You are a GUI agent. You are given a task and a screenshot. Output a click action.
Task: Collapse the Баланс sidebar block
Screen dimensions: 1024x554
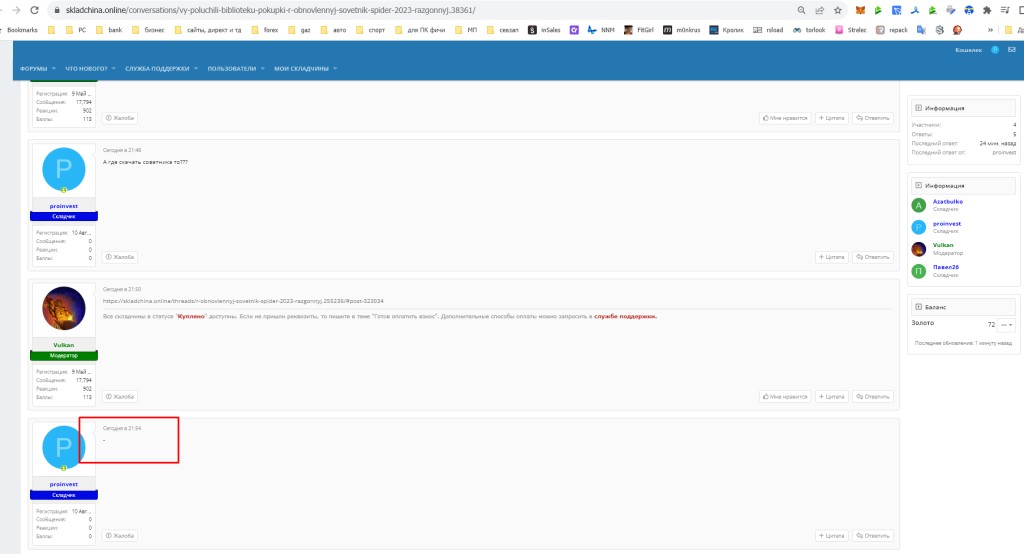pos(918,306)
